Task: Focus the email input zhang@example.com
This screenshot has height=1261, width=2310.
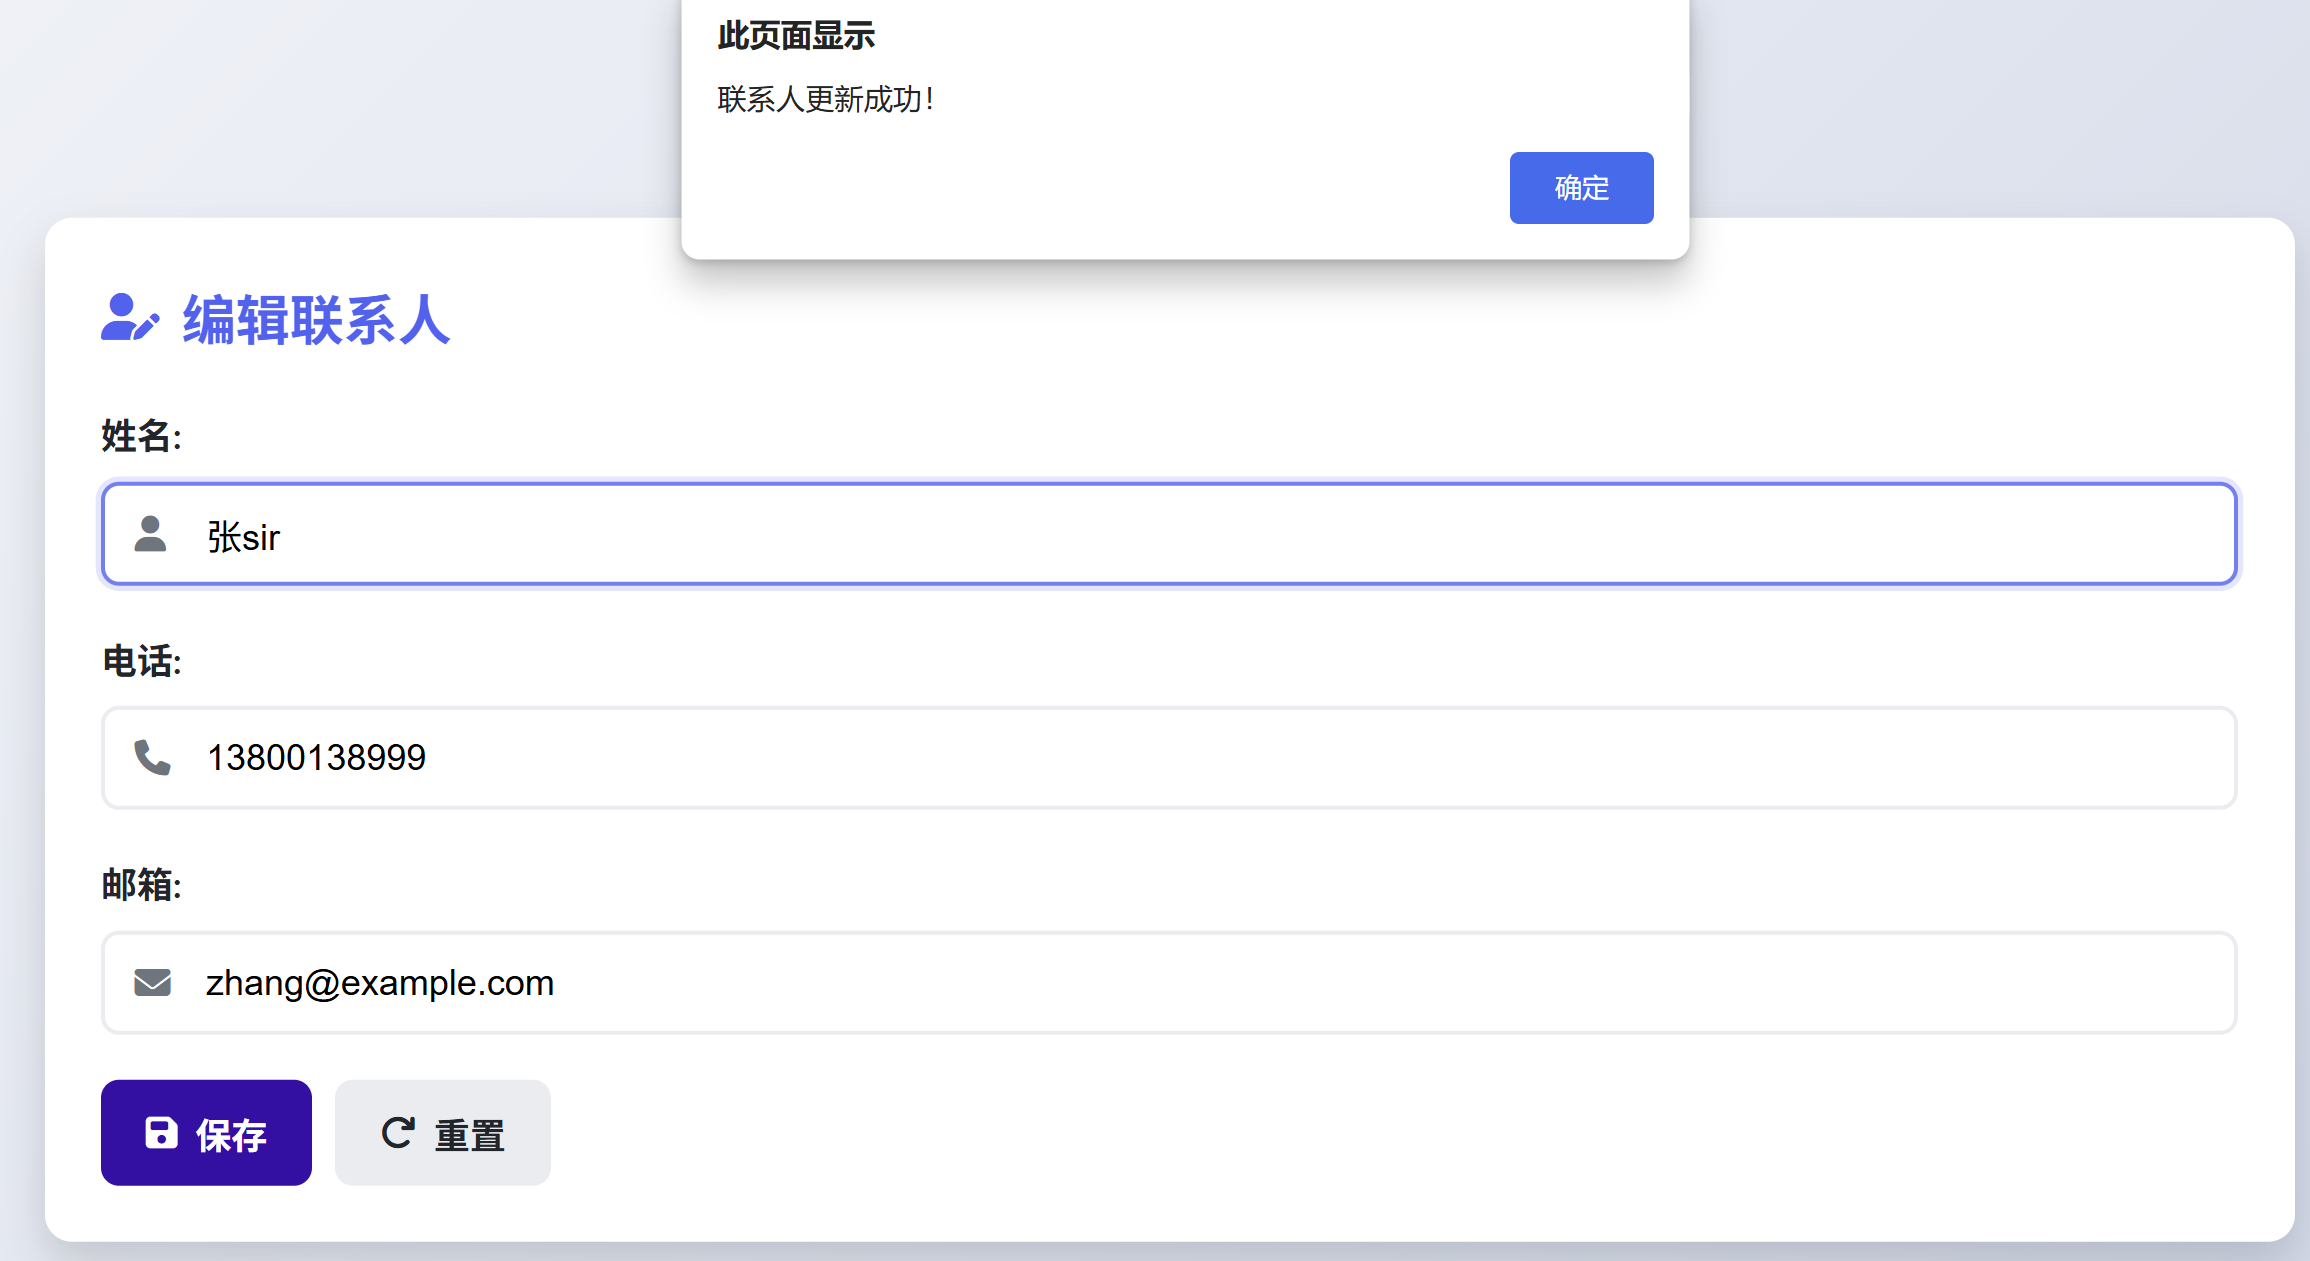Action: [x=1200, y=983]
